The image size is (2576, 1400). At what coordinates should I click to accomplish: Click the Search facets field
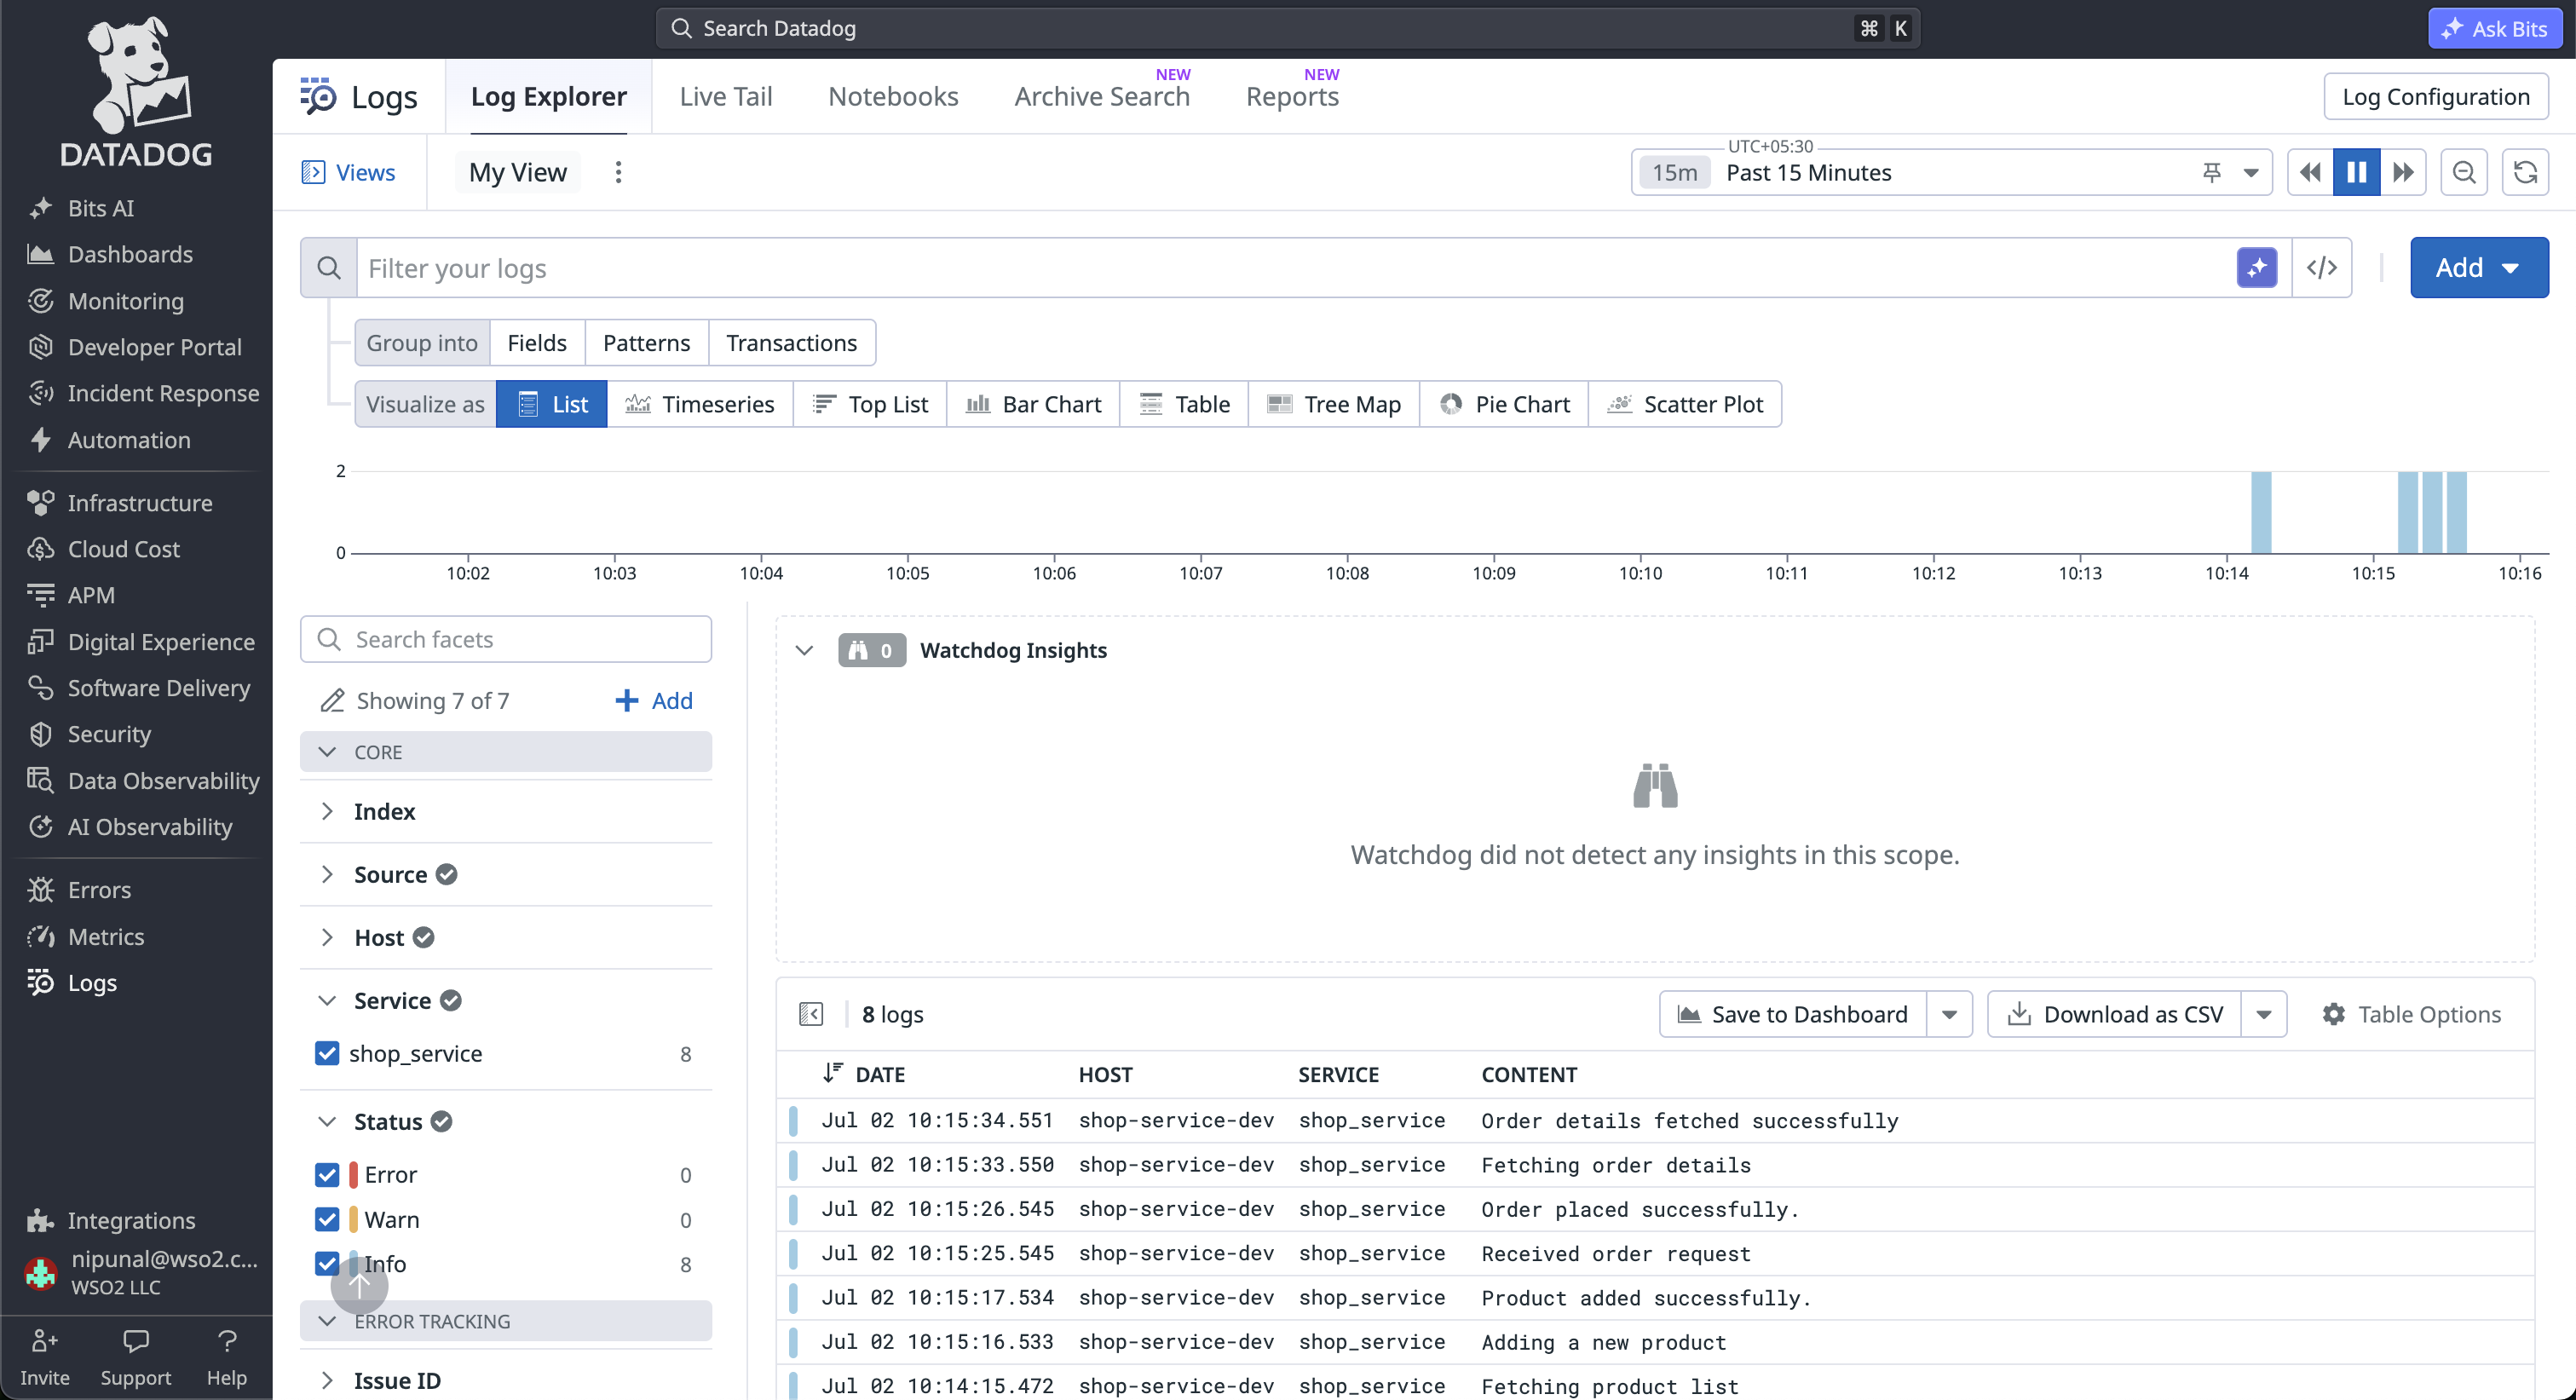point(506,639)
